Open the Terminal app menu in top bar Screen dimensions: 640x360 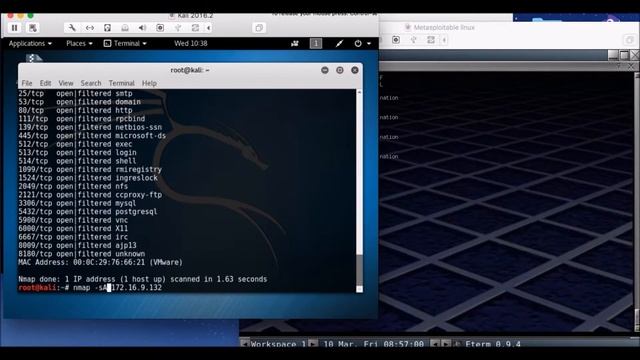click(125, 43)
